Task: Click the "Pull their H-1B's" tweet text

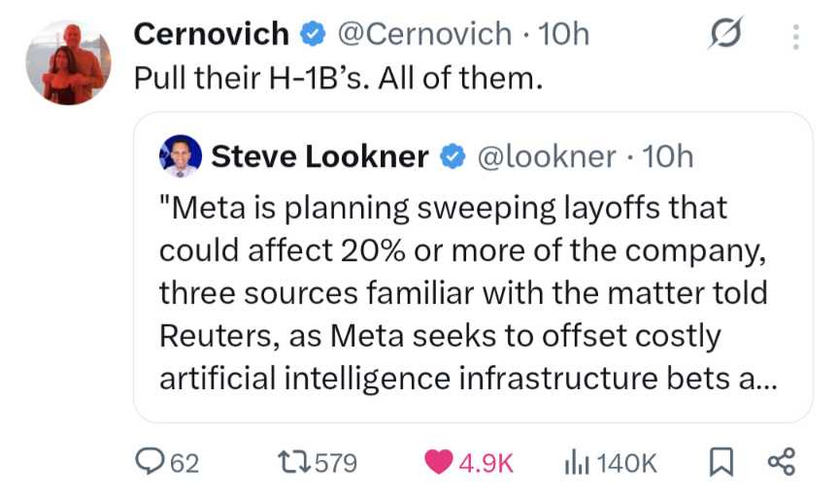Action: [338, 80]
